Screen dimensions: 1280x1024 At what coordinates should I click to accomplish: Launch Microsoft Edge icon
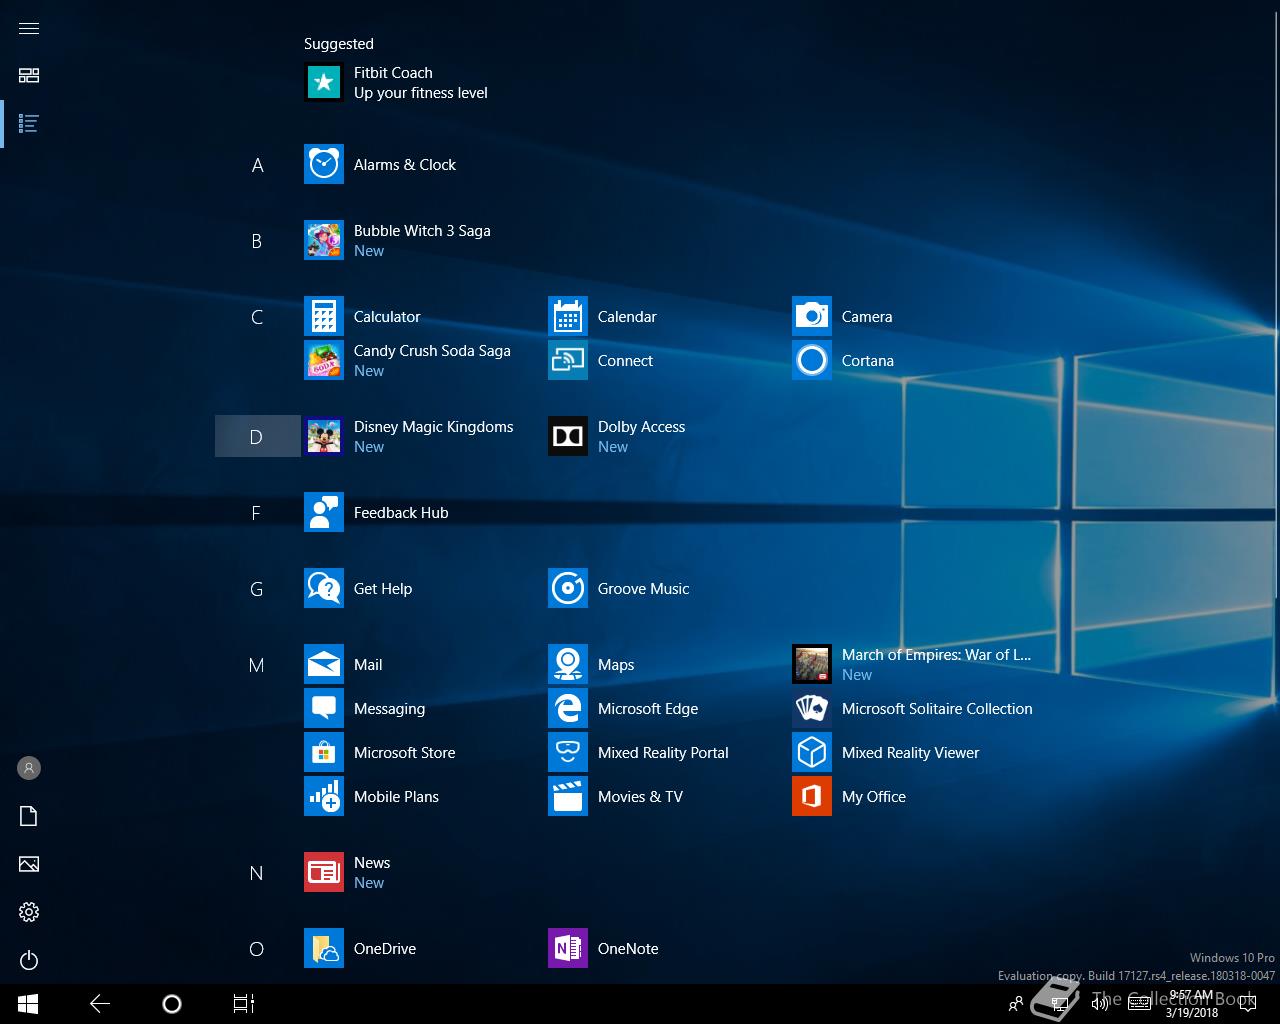pos(568,708)
